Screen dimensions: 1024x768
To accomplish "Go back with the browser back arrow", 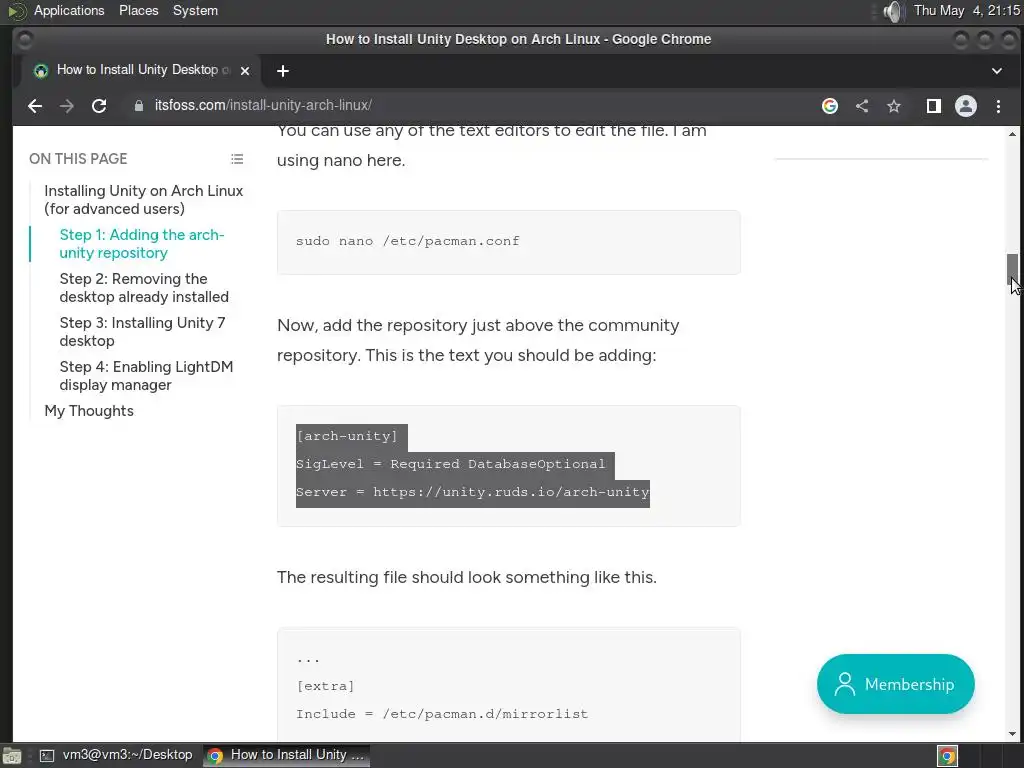I will 35,106.
